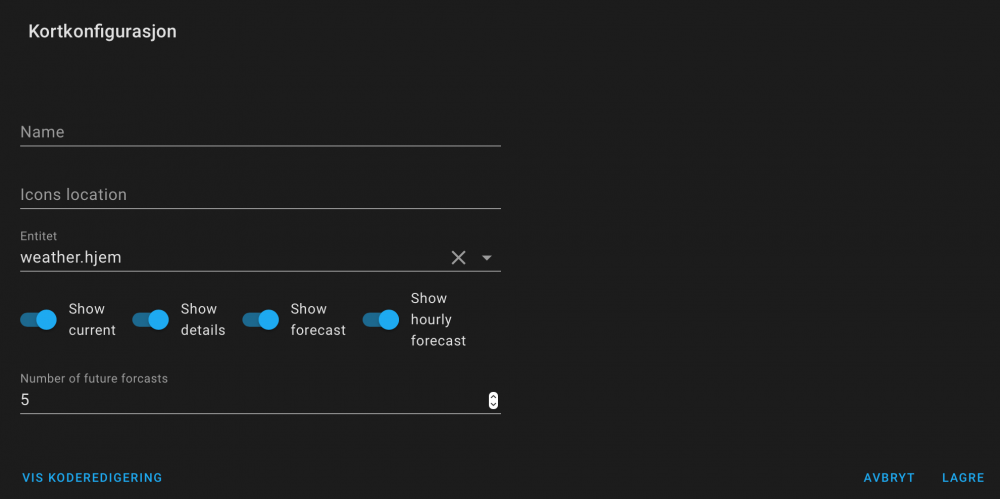Turn off the Show details switch
This screenshot has width=1000, height=499.
[x=151, y=320]
